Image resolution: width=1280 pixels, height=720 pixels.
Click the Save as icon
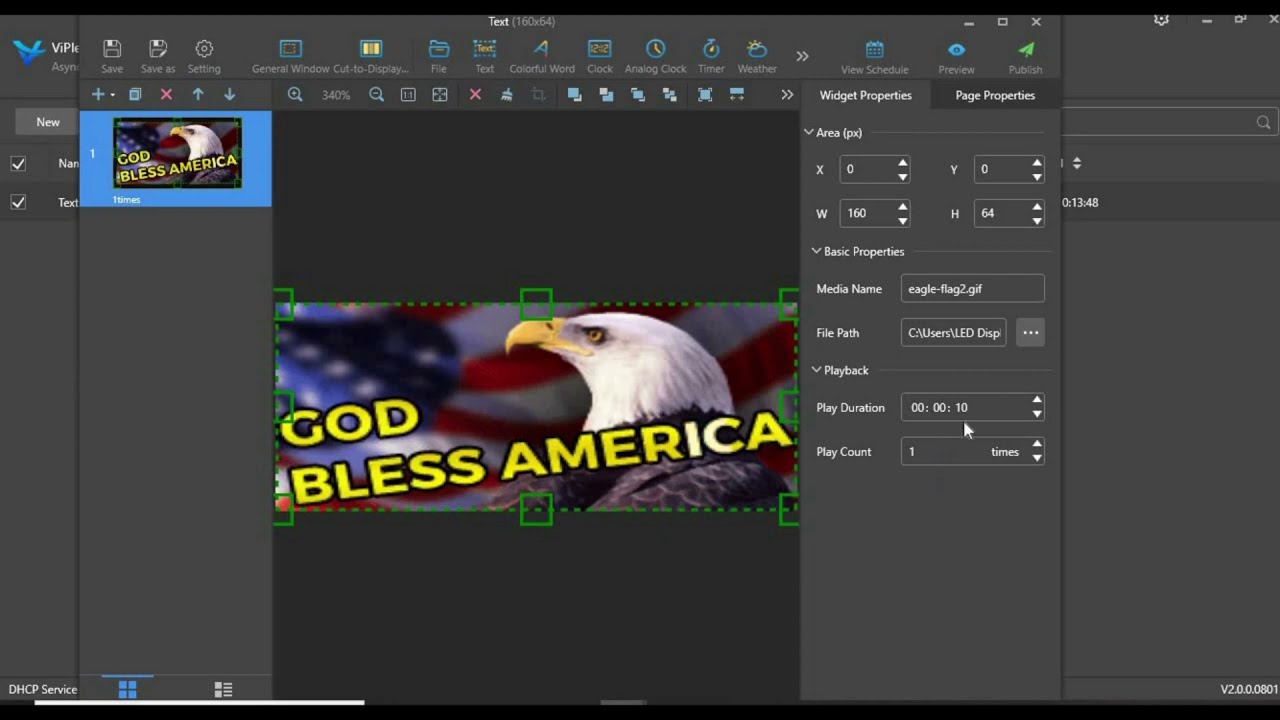click(158, 56)
